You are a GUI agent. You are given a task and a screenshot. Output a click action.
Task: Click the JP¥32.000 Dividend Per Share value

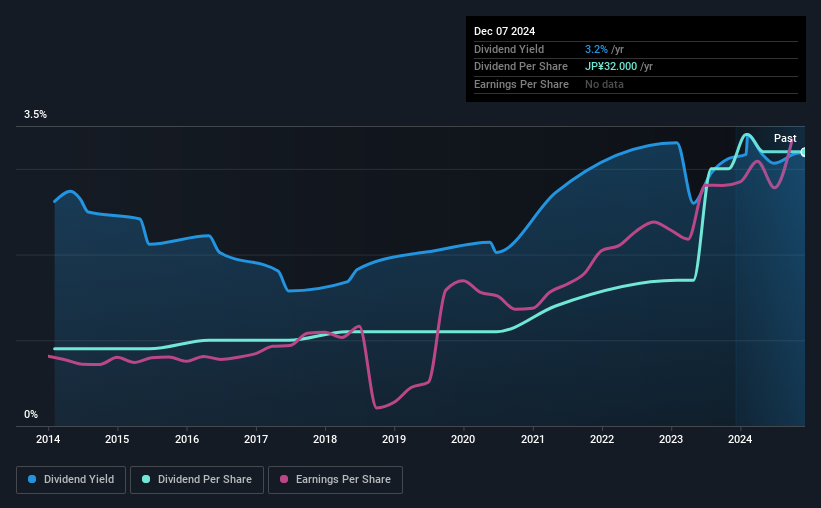[x=611, y=67]
